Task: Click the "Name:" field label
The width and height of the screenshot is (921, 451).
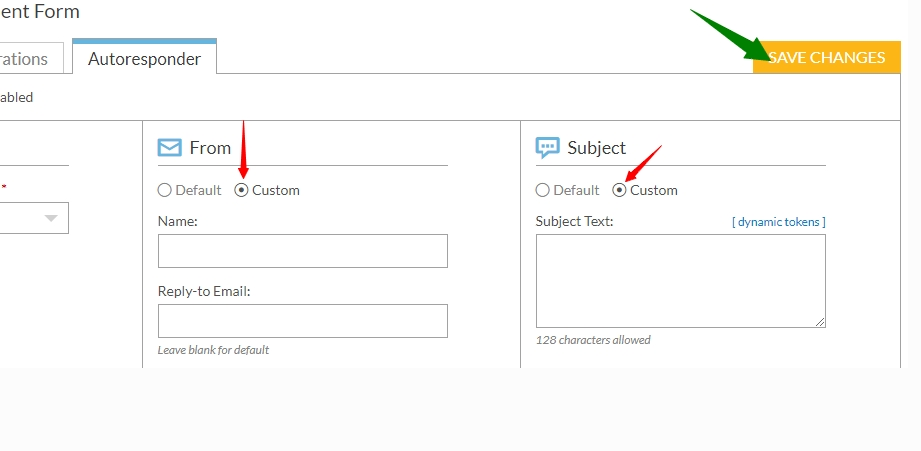Action: [x=177, y=222]
